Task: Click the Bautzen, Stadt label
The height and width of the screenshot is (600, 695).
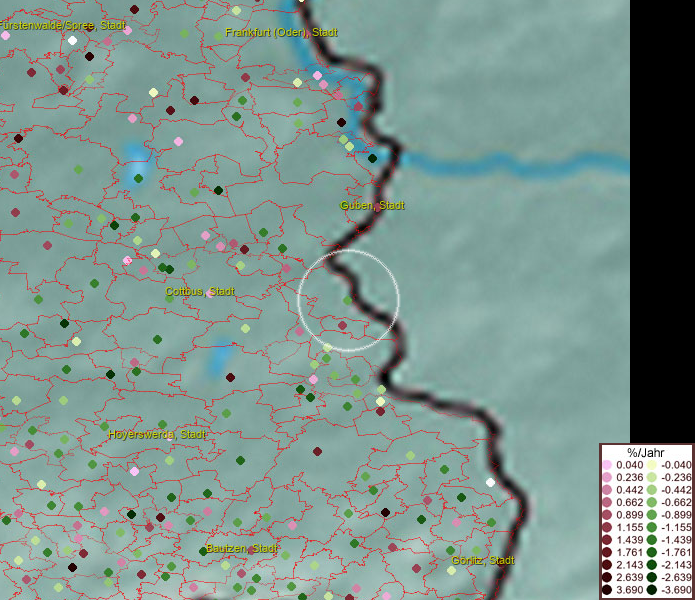Action: click(x=242, y=548)
